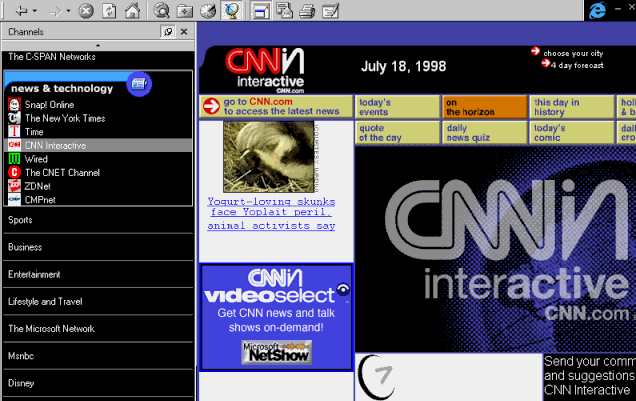Open the Wired channel
The height and width of the screenshot is (401, 636).
pyautogui.click(x=36, y=159)
